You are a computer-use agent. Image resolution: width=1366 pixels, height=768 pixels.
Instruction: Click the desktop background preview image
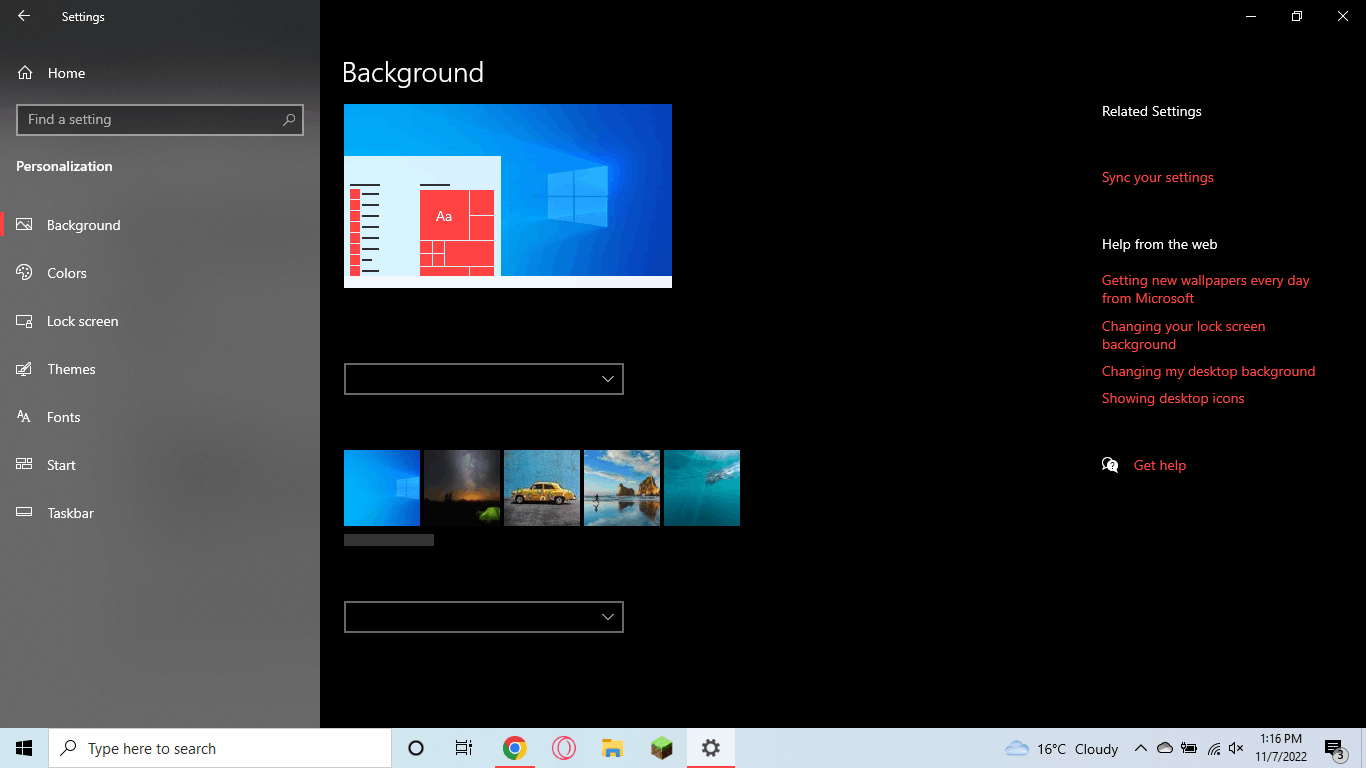click(x=508, y=196)
